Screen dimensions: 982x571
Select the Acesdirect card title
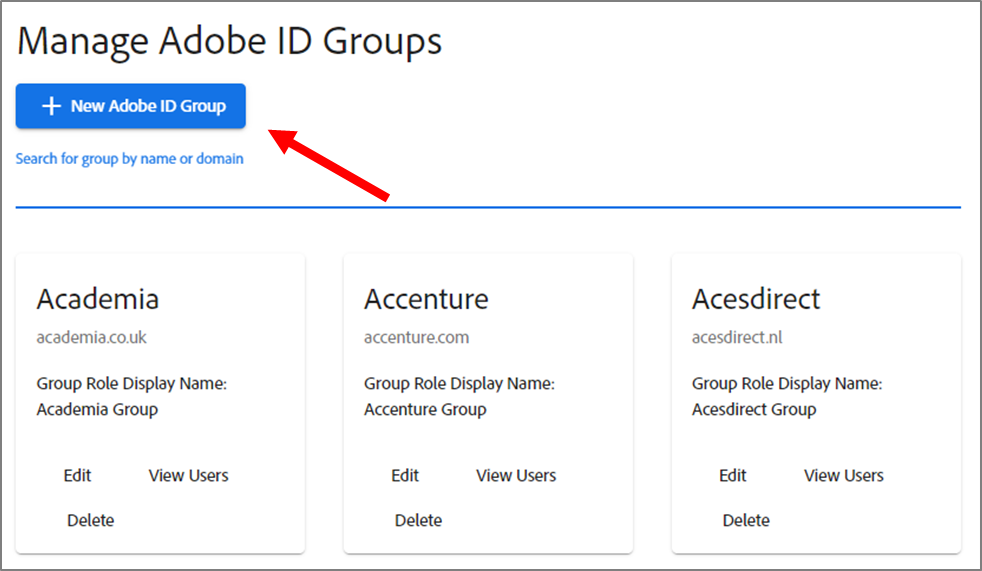point(756,299)
